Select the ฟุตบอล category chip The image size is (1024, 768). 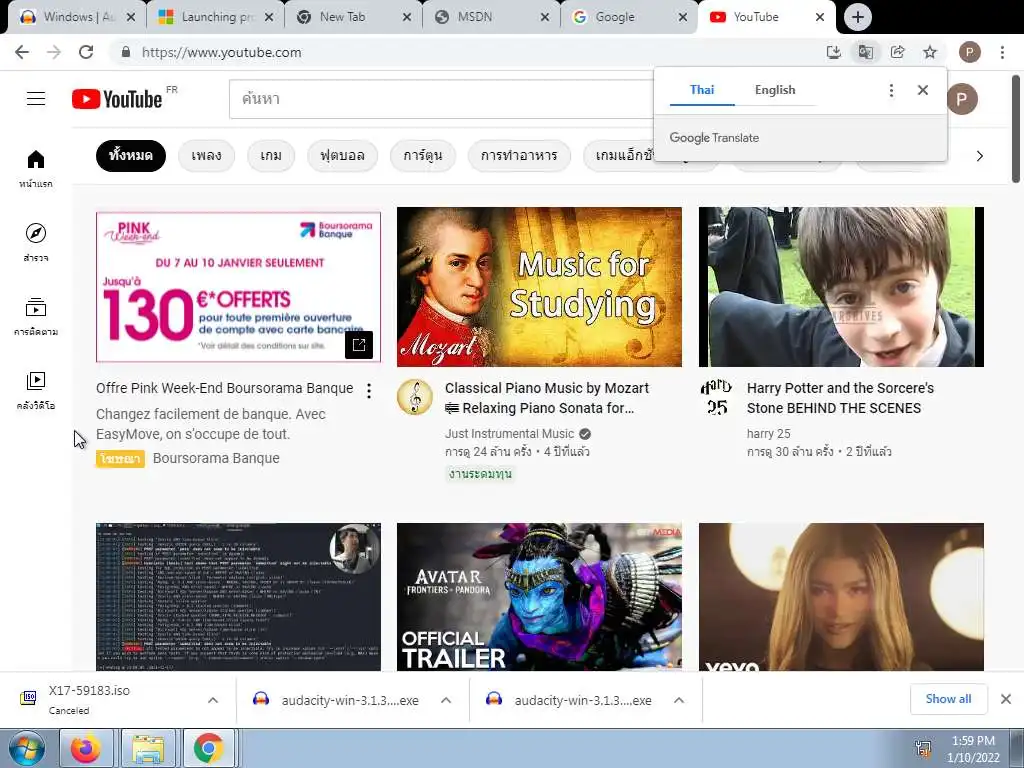(342, 156)
